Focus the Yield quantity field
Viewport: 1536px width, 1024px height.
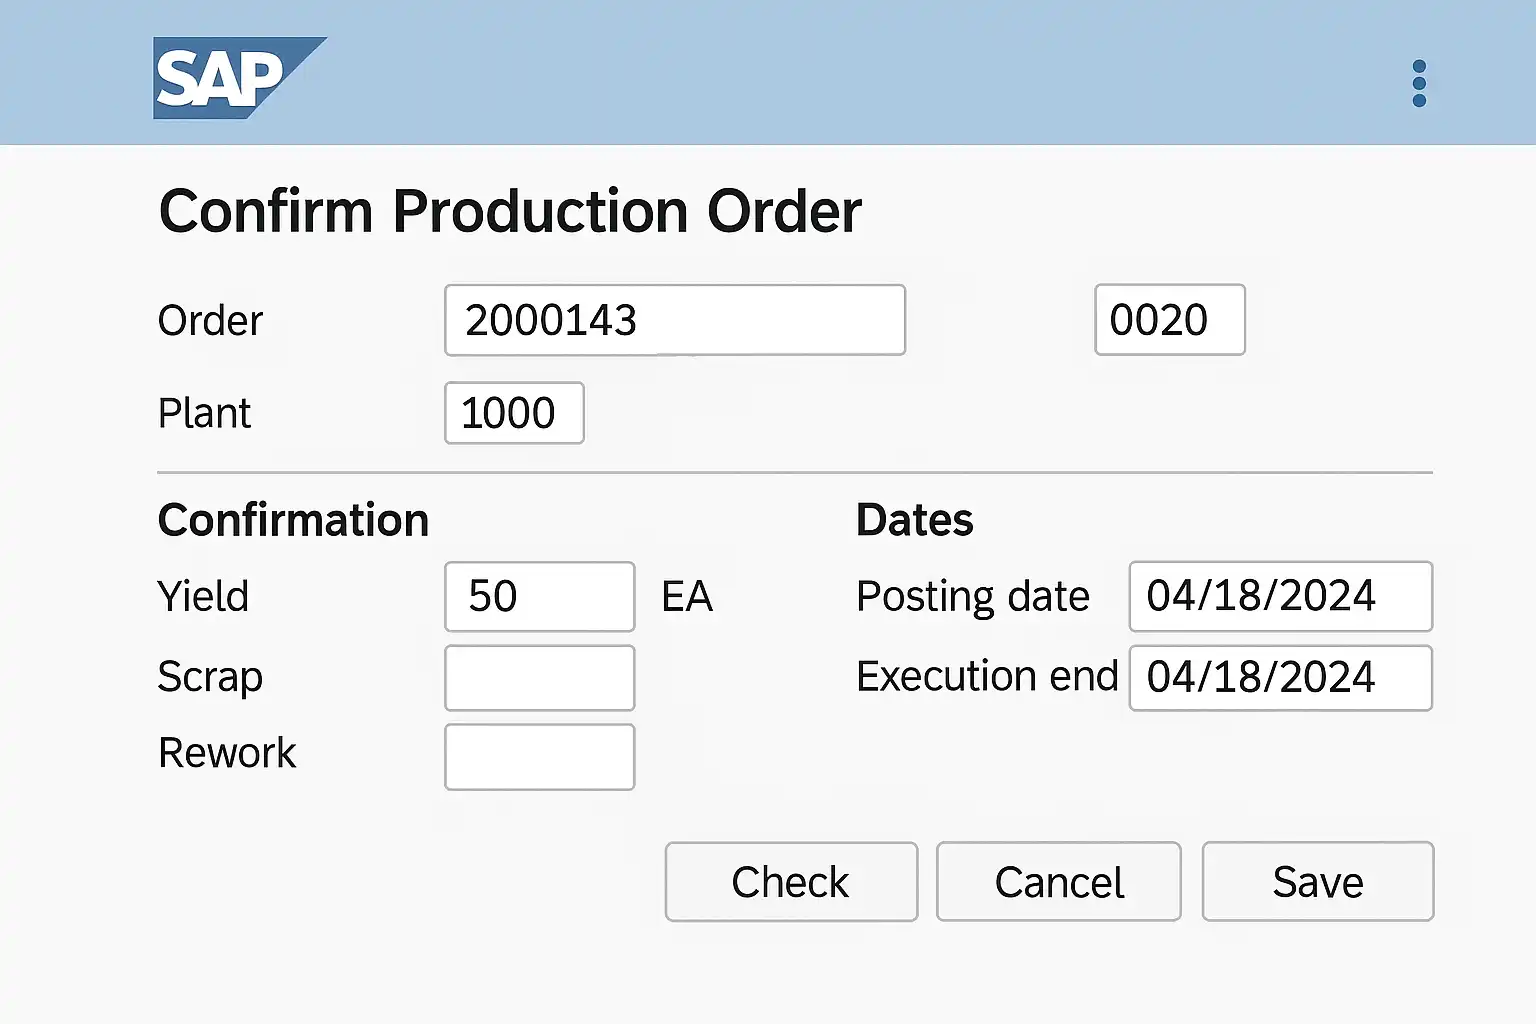pyautogui.click(x=539, y=597)
